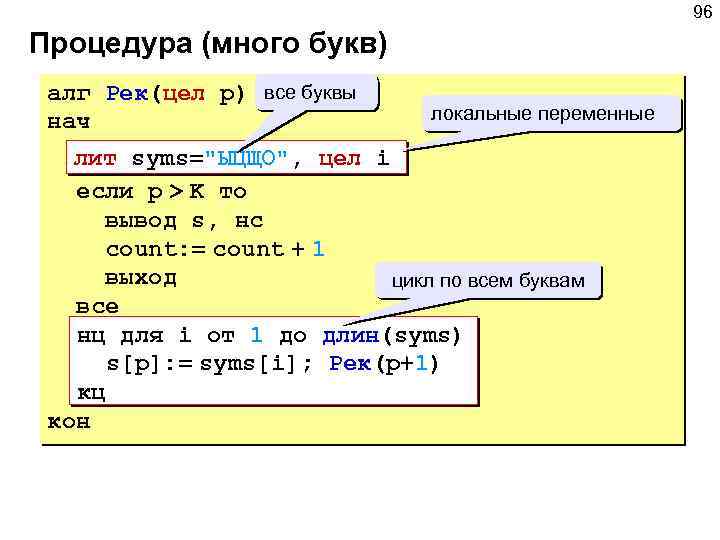The height and width of the screenshot is (540, 720).
Task: Click the condition line "если p > K то"
Action: point(161,192)
